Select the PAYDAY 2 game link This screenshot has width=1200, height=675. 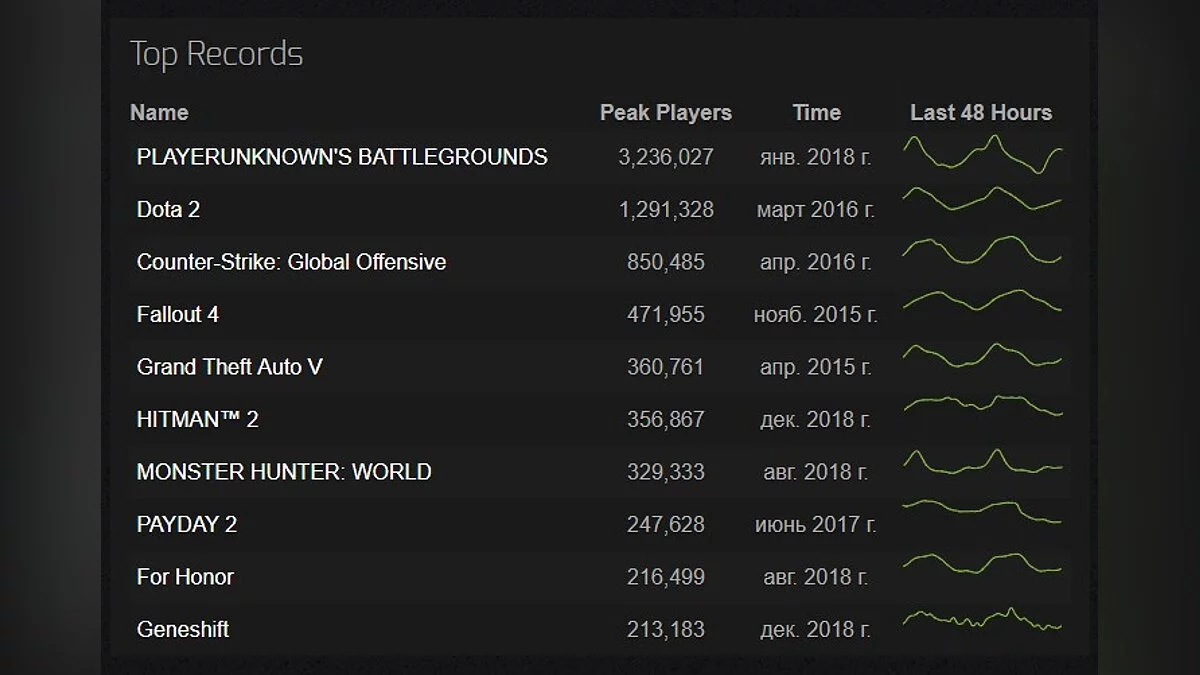(x=187, y=524)
